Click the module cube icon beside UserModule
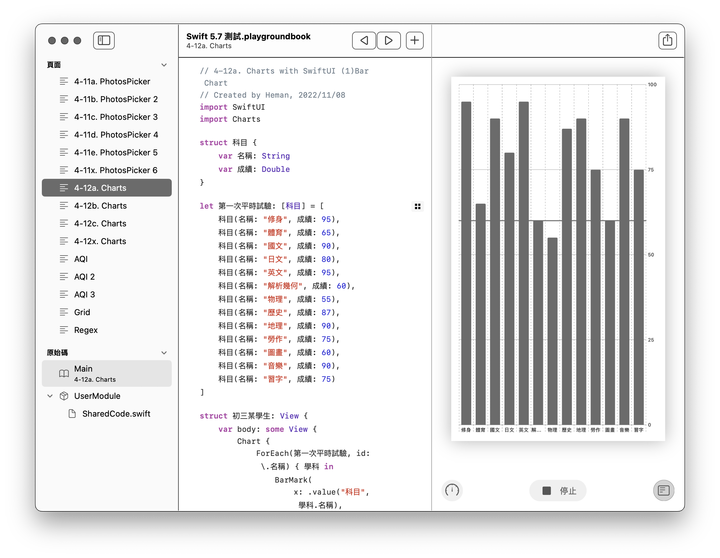This screenshot has height=558, width=720. pos(64,396)
